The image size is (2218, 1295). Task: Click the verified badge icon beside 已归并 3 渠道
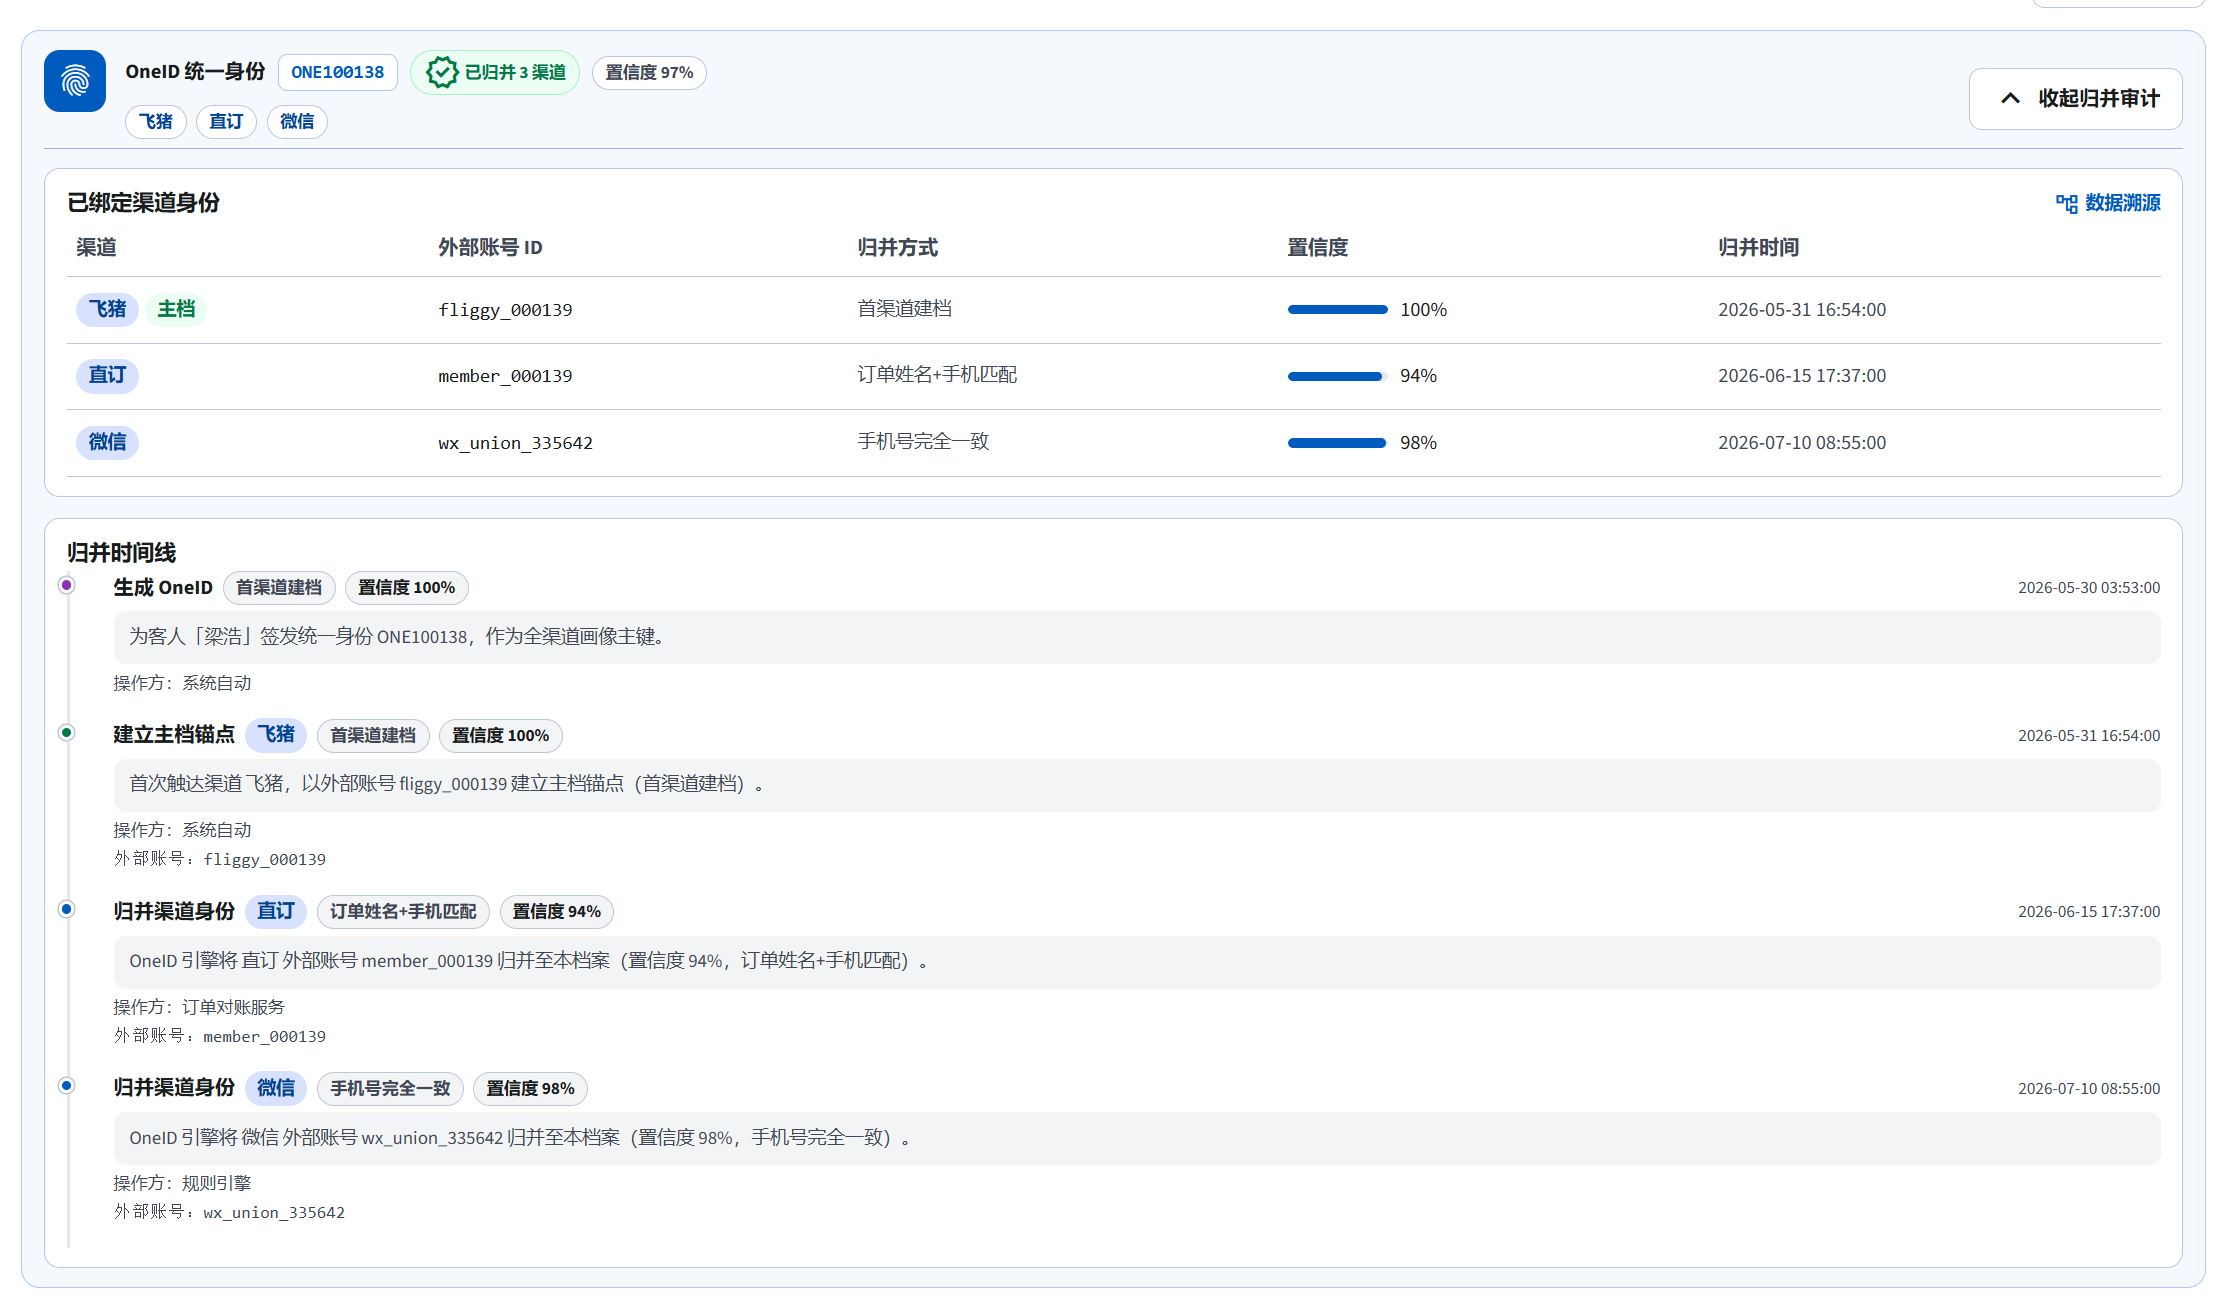(x=441, y=72)
